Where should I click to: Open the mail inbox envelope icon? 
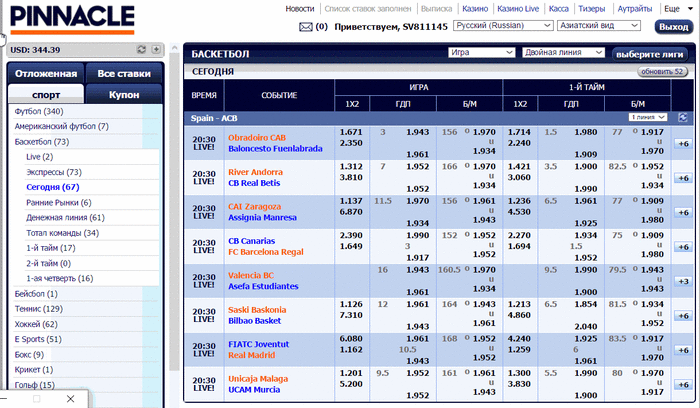[x=306, y=27]
